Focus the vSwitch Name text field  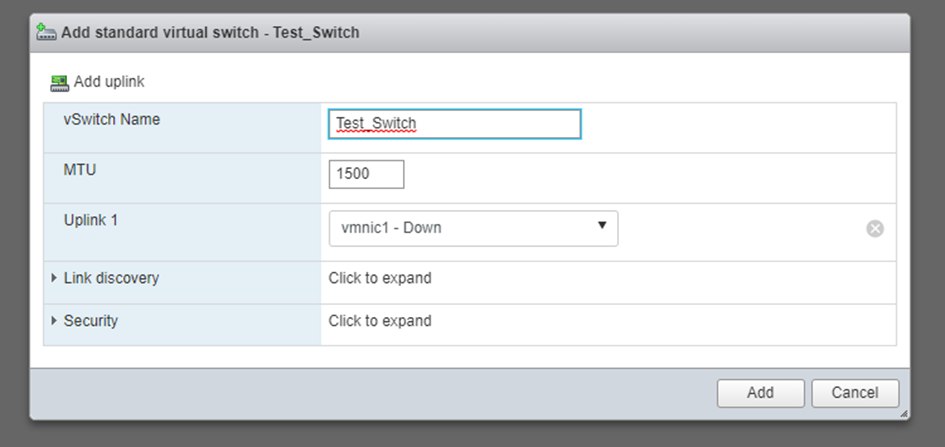tap(454, 124)
